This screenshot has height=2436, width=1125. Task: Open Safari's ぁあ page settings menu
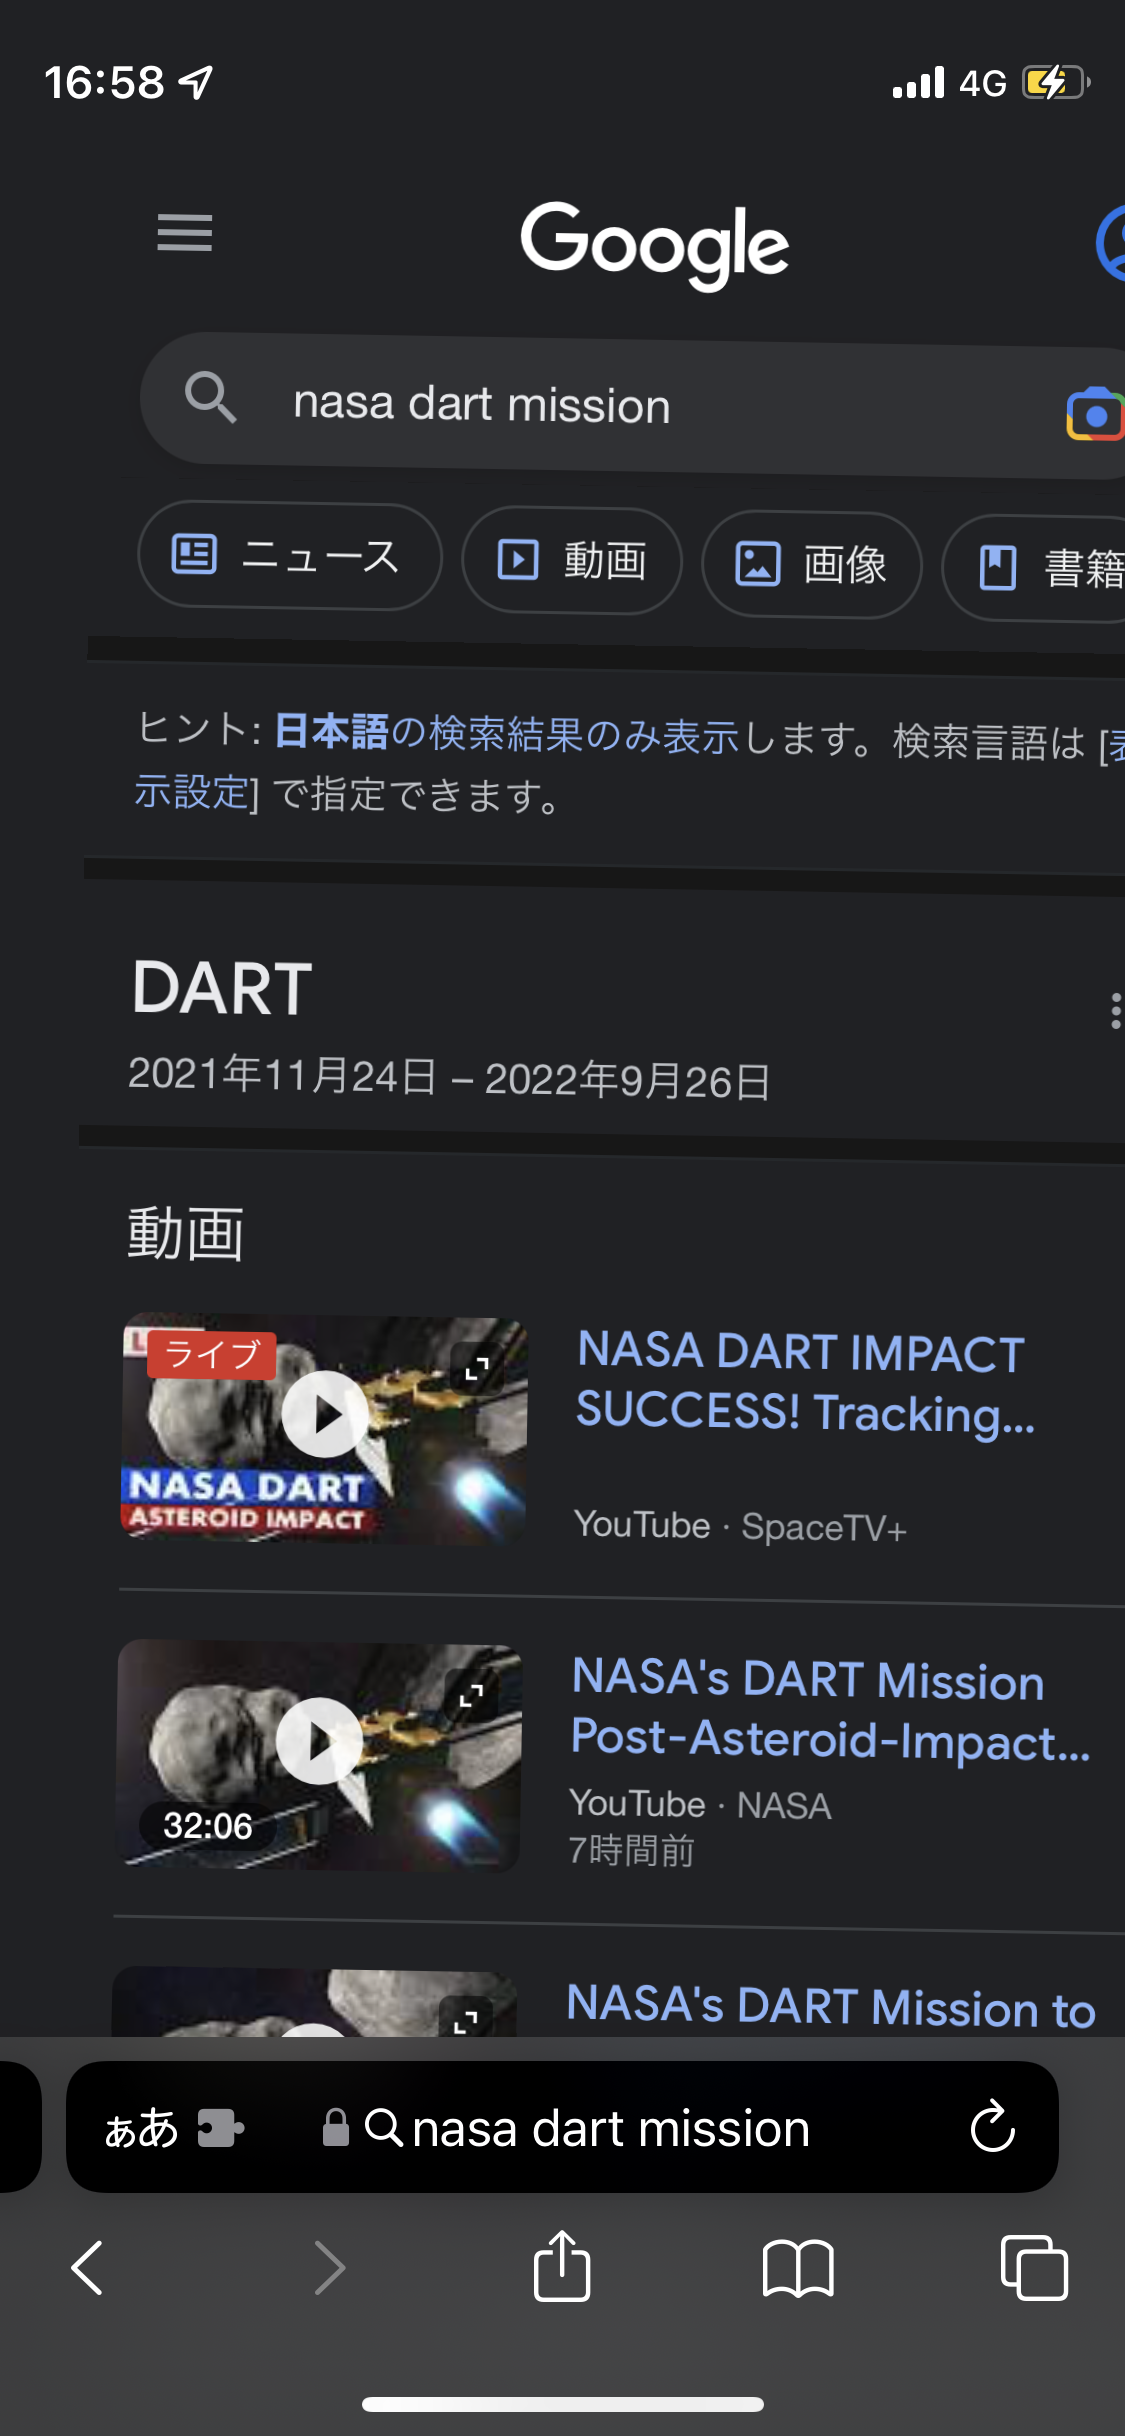[x=141, y=2128]
